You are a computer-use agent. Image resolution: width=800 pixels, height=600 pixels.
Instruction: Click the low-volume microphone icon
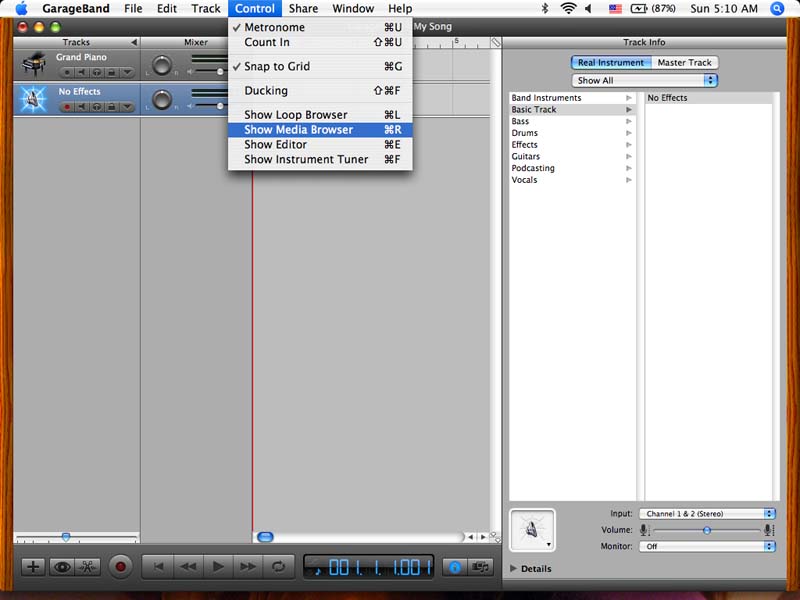(644, 530)
